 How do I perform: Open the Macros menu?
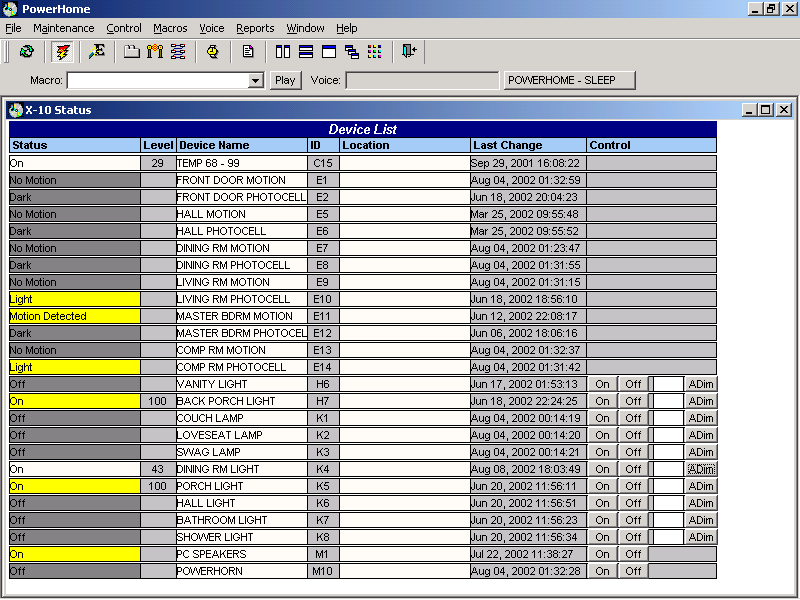tap(170, 29)
